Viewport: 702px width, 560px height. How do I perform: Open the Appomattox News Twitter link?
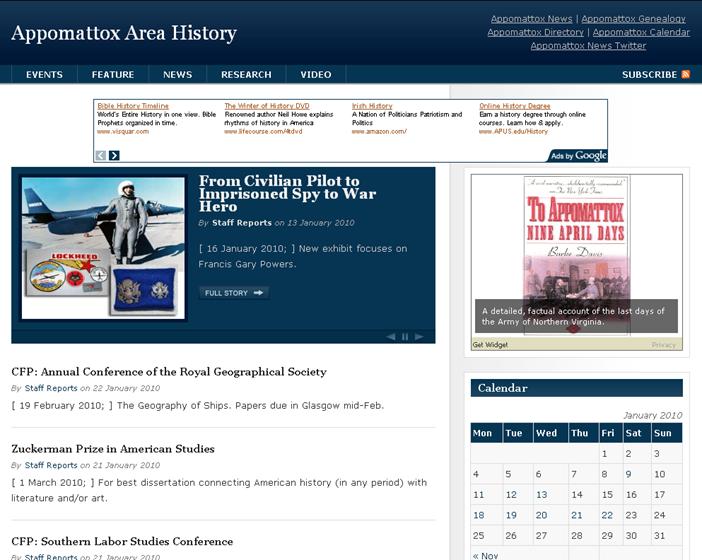(x=588, y=46)
